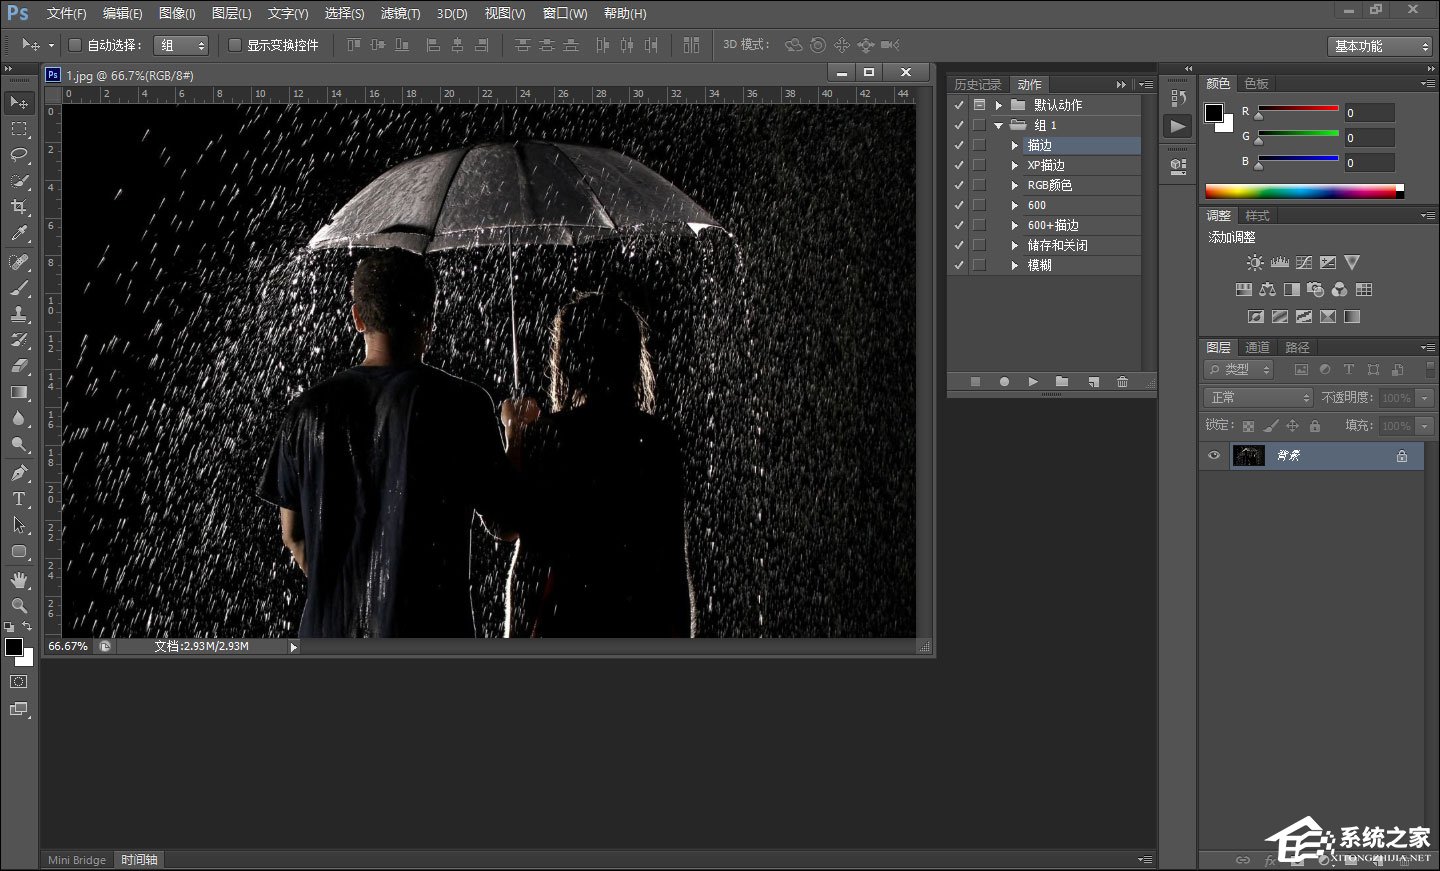Select the Rectangular Marquee tool
Screen dimensions: 1440x871
click(19, 129)
